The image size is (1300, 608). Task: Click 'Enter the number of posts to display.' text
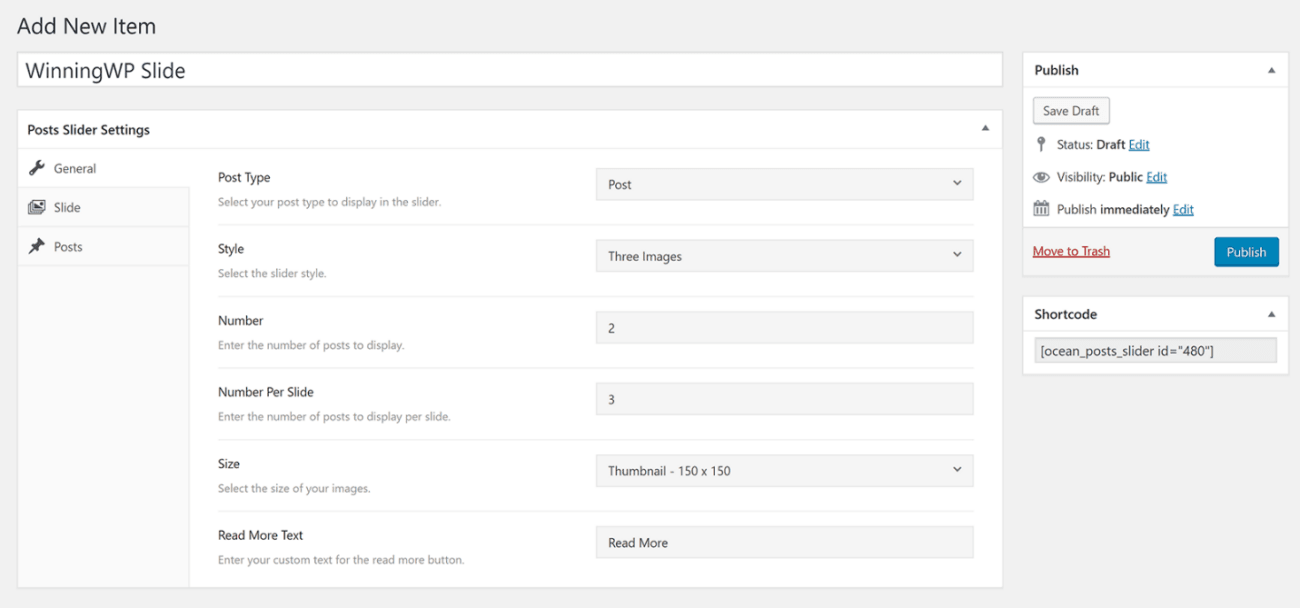pyautogui.click(x=311, y=345)
